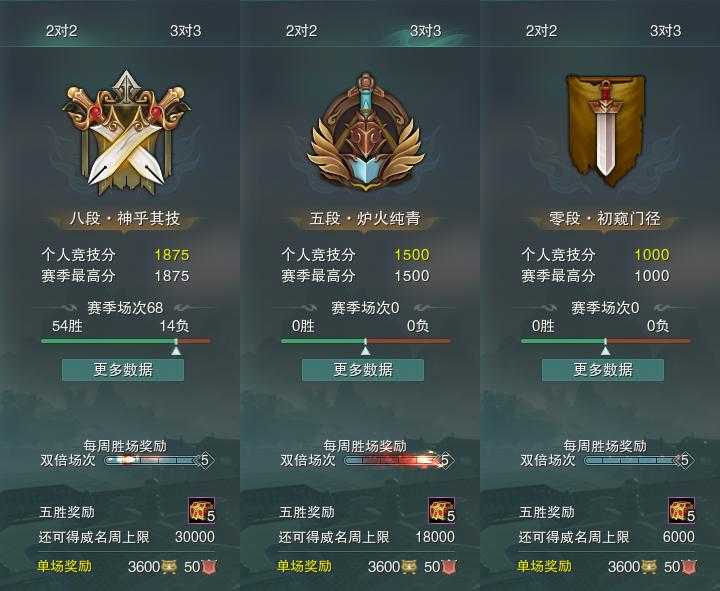Open the 五胜奖励 reward item in middle panel
The image size is (720, 591).
coord(442,511)
